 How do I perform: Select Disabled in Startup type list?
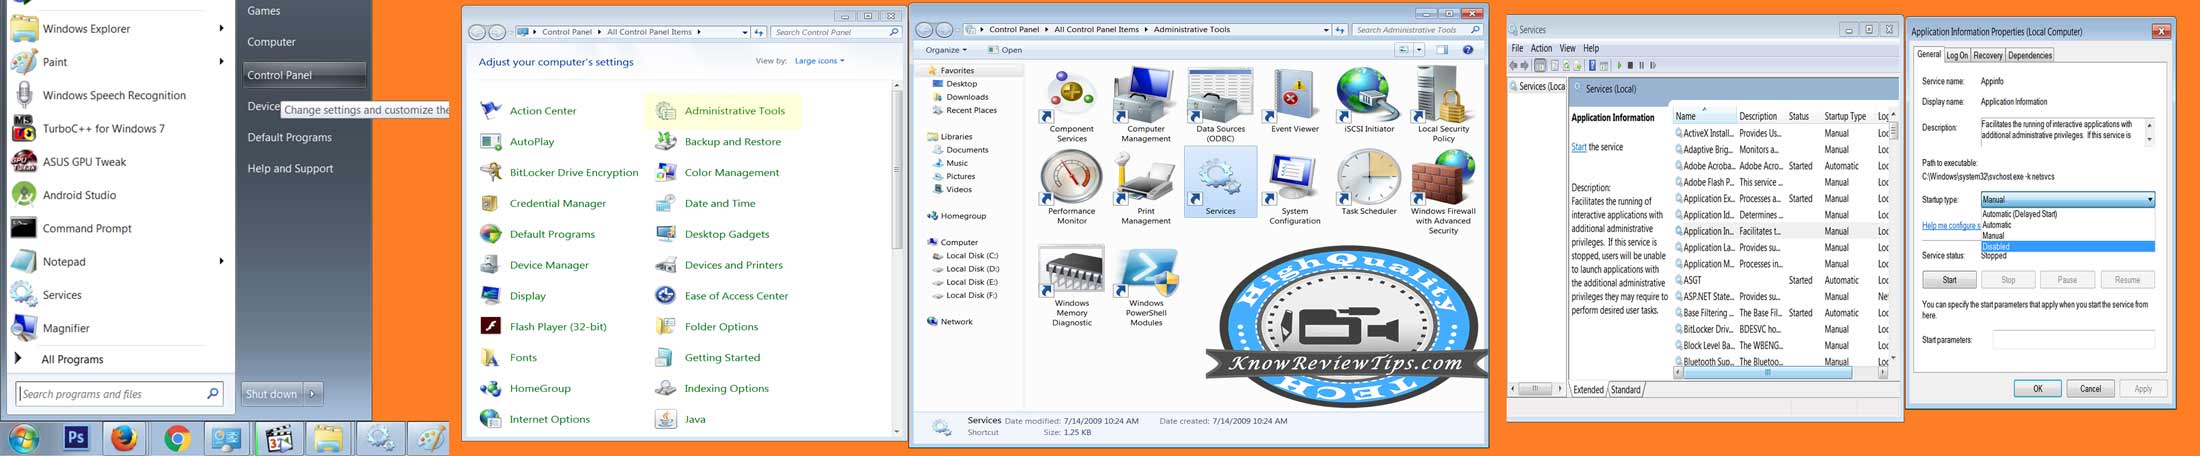click(2066, 247)
